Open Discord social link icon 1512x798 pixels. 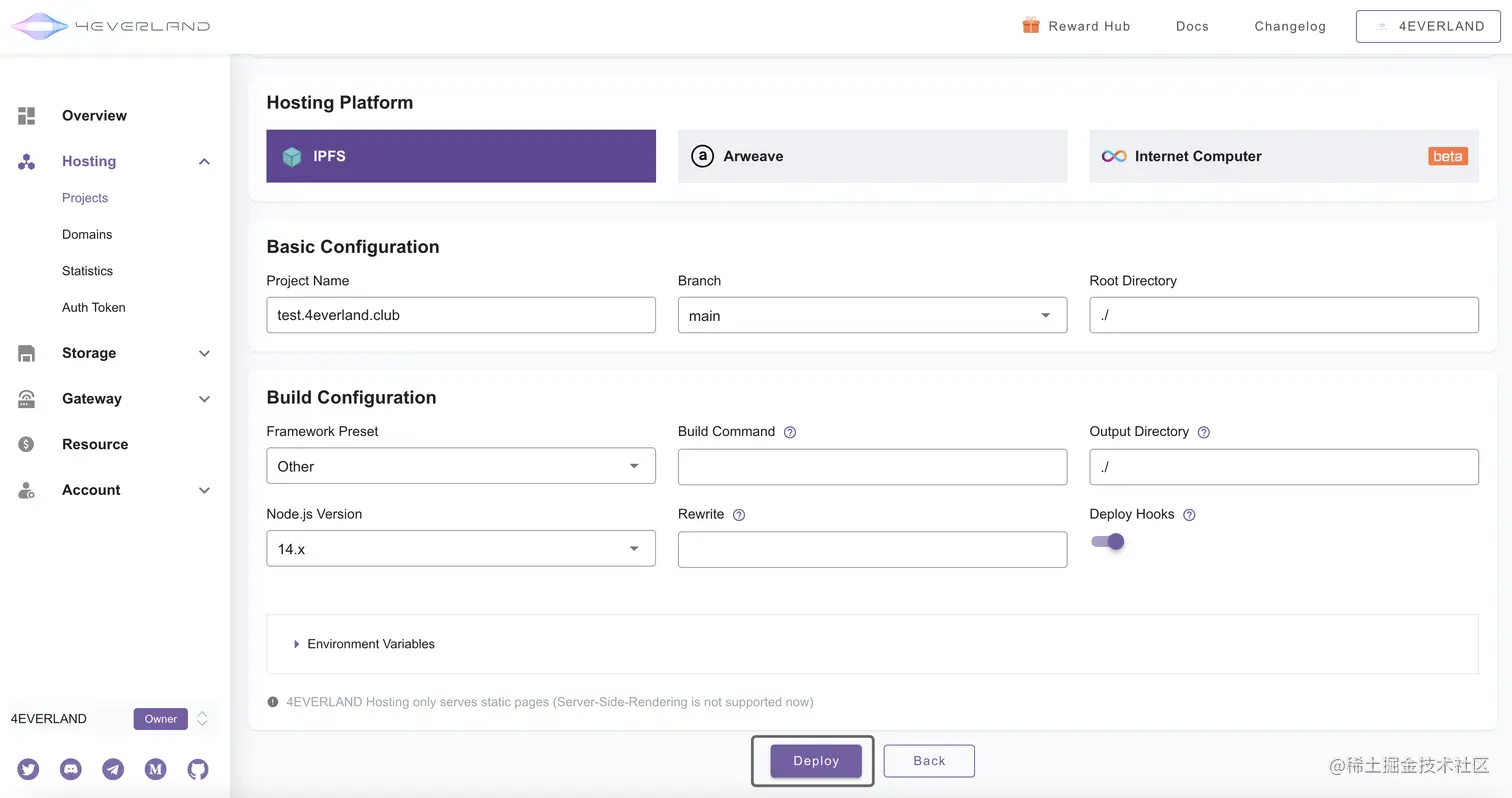pos(71,769)
